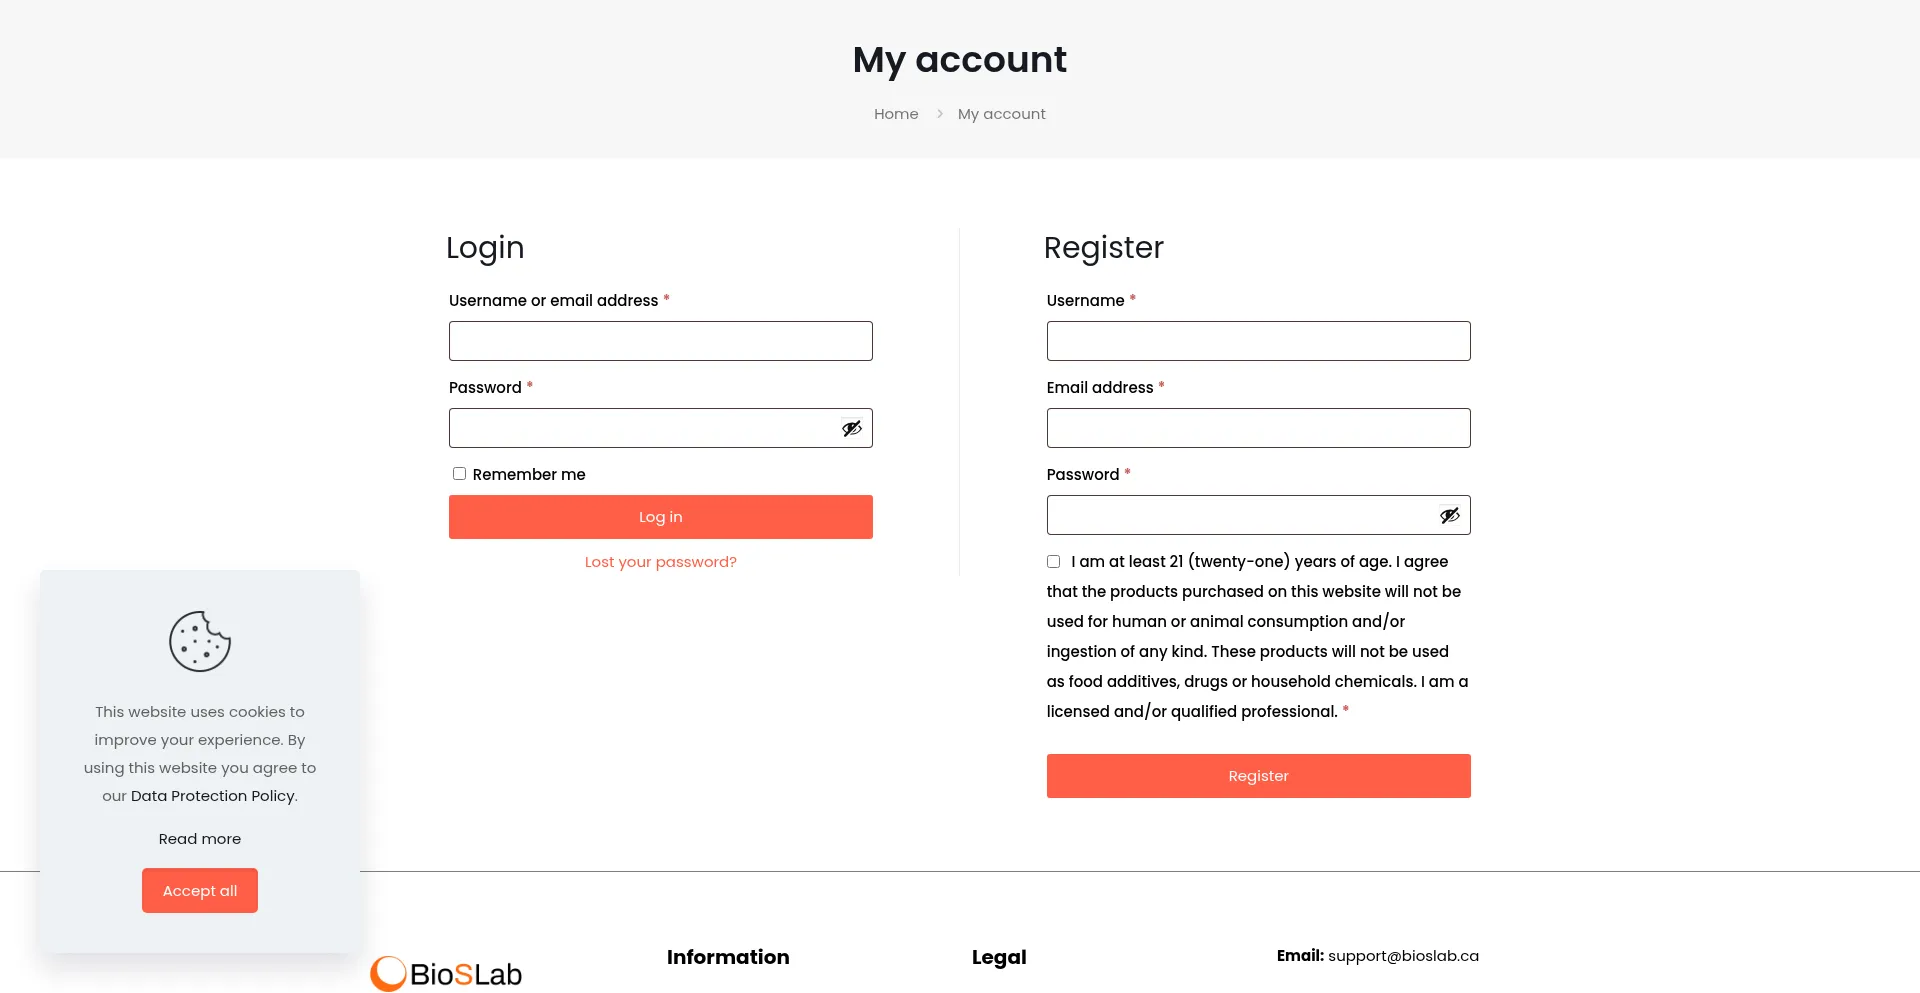Reveal the Register password using eye icon

pyautogui.click(x=1449, y=515)
